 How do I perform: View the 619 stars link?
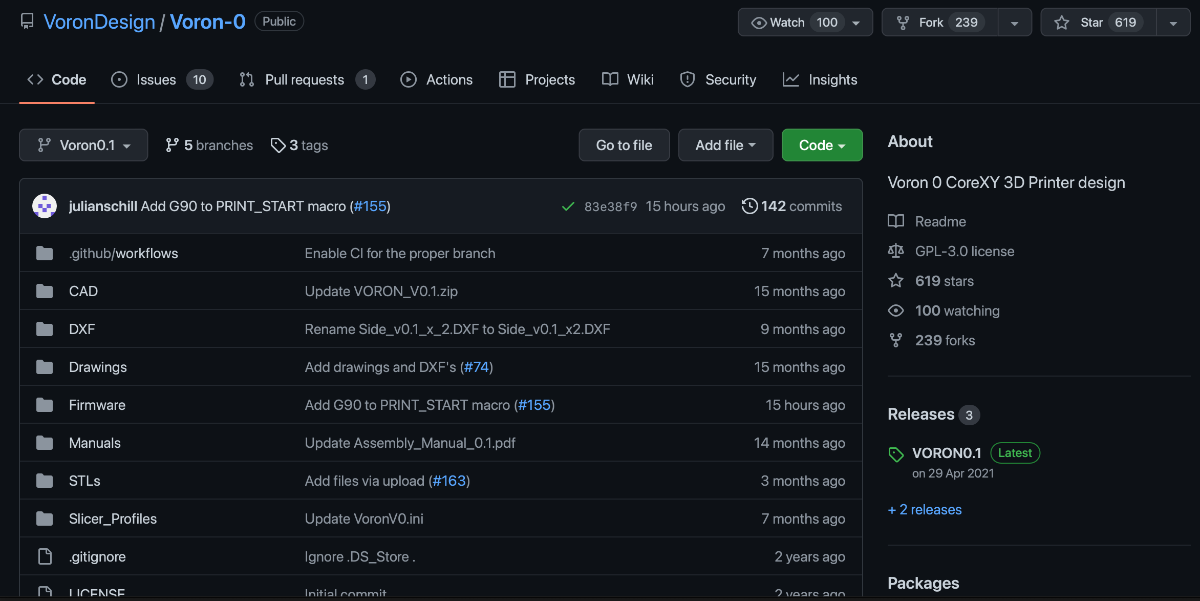[x=931, y=281]
